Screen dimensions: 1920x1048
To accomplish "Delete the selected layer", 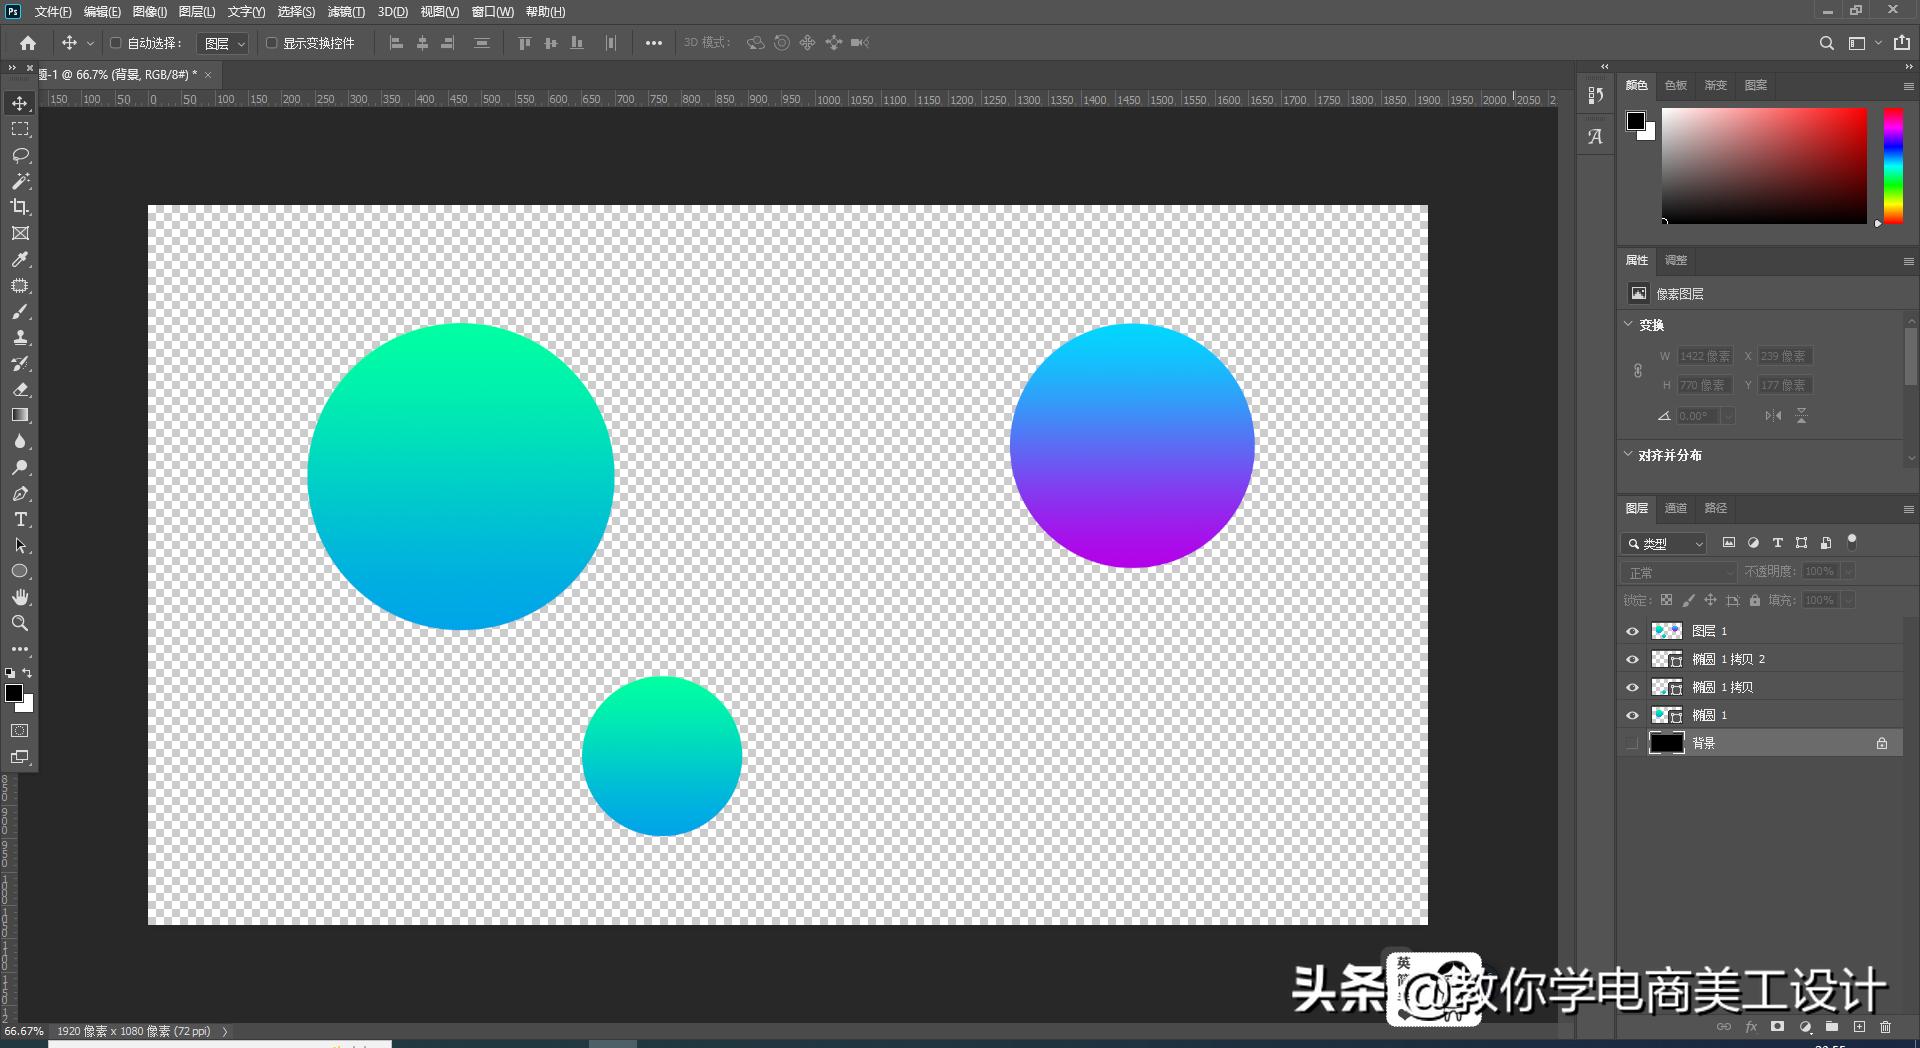I will 1885,1027.
